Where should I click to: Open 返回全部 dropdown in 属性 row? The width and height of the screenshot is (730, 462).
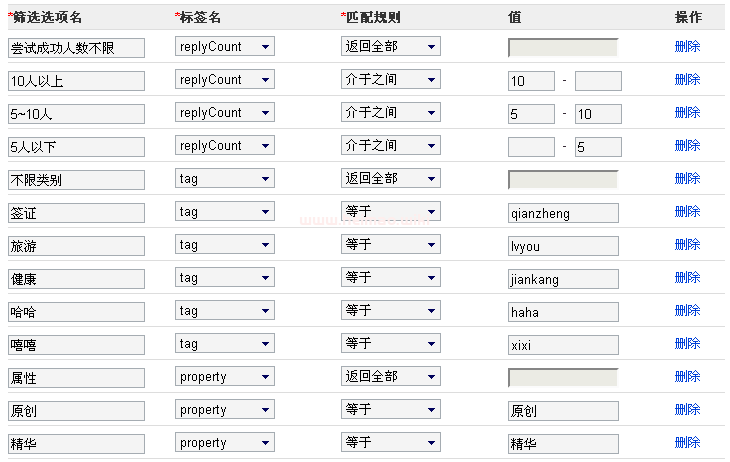(390, 377)
